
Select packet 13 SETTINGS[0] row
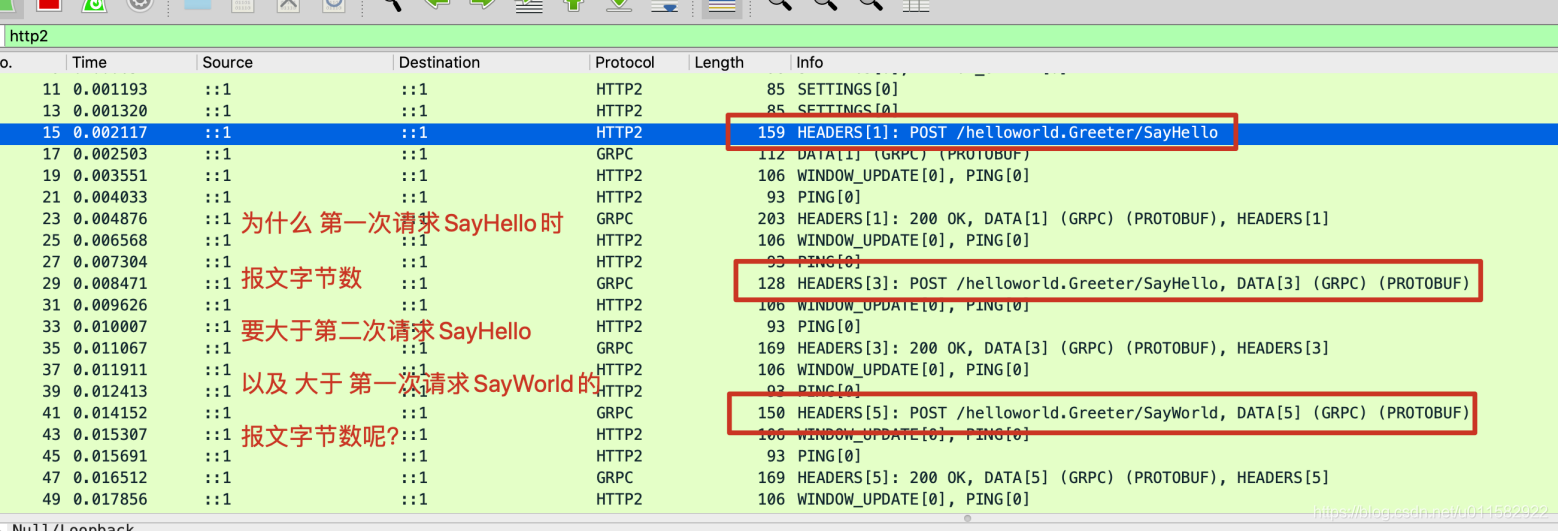pyautogui.click(x=779, y=111)
